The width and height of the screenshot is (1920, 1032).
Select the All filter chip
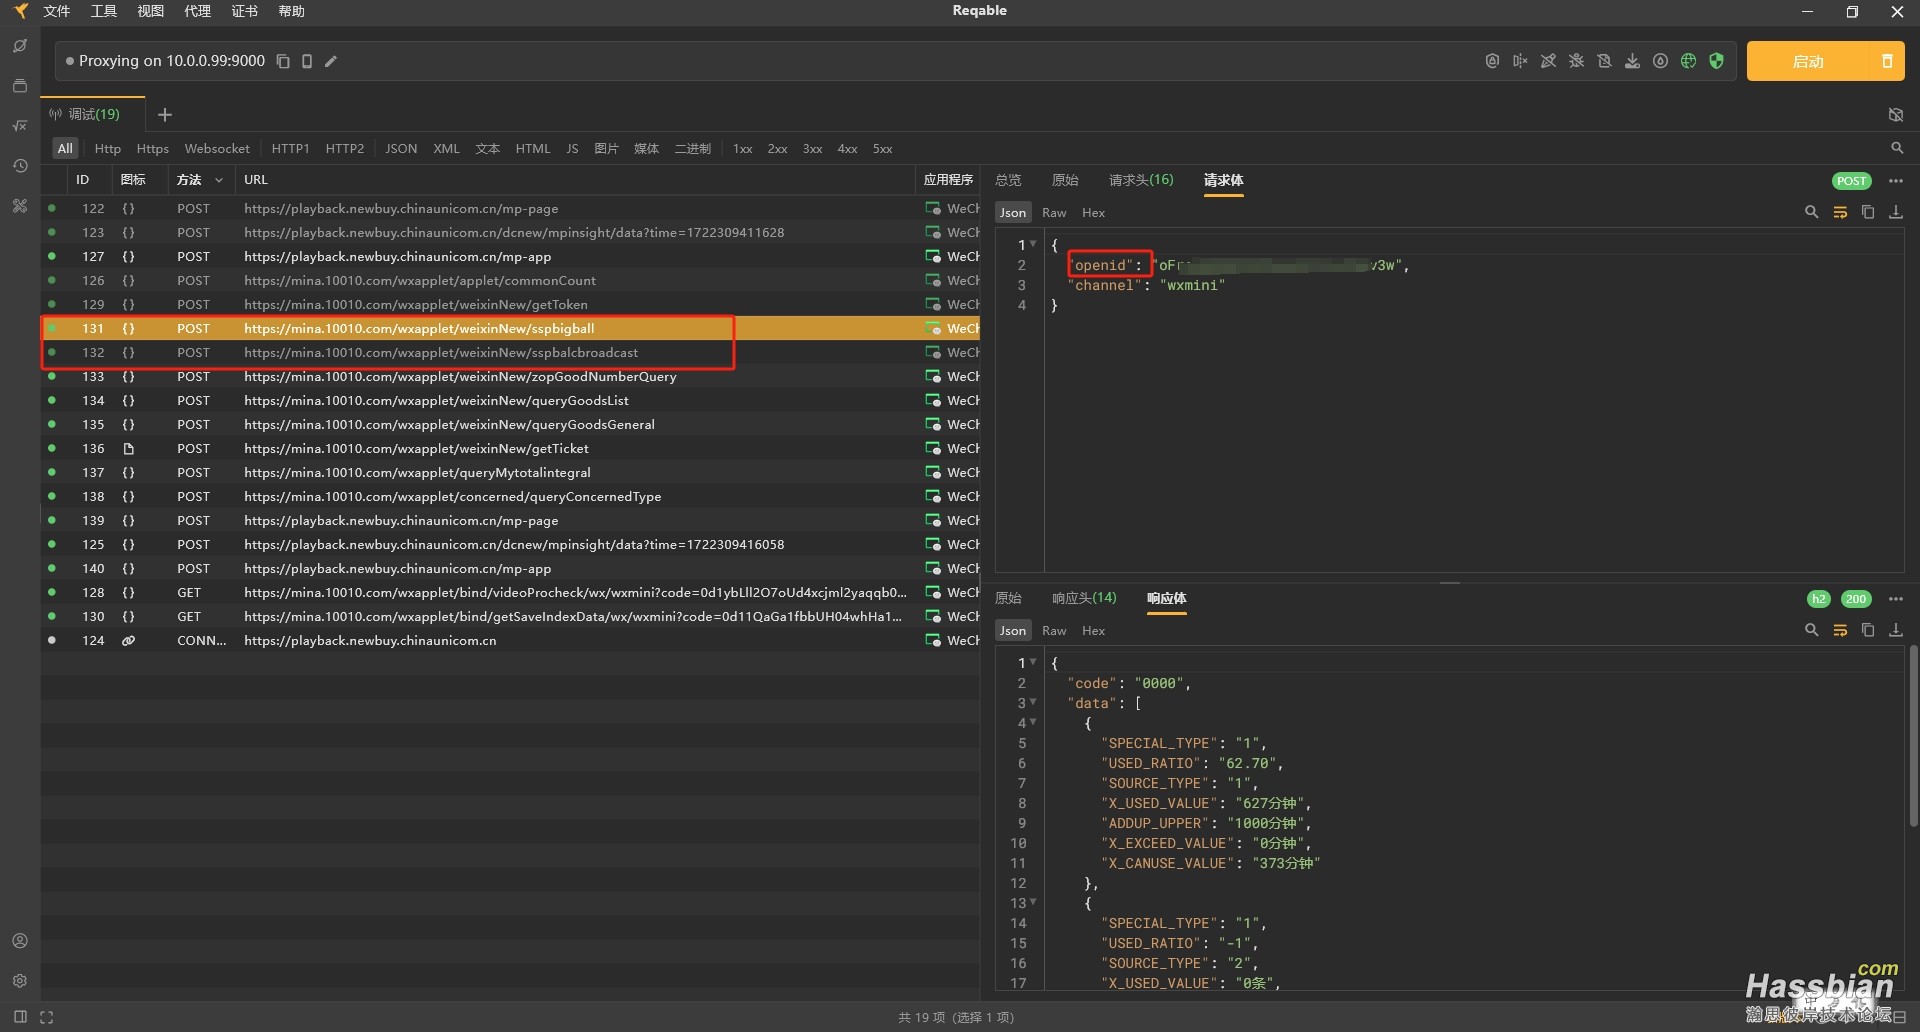(x=65, y=148)
